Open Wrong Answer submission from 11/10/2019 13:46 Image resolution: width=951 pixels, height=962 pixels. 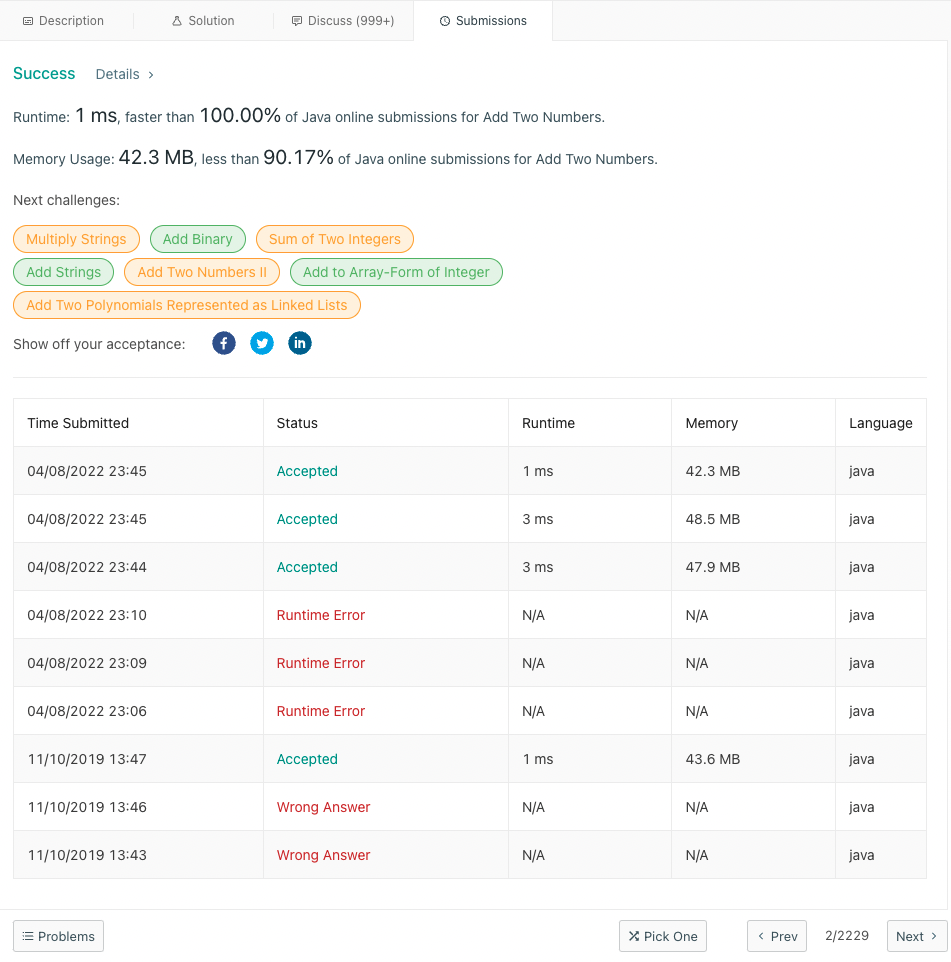[x=323, y=807]
